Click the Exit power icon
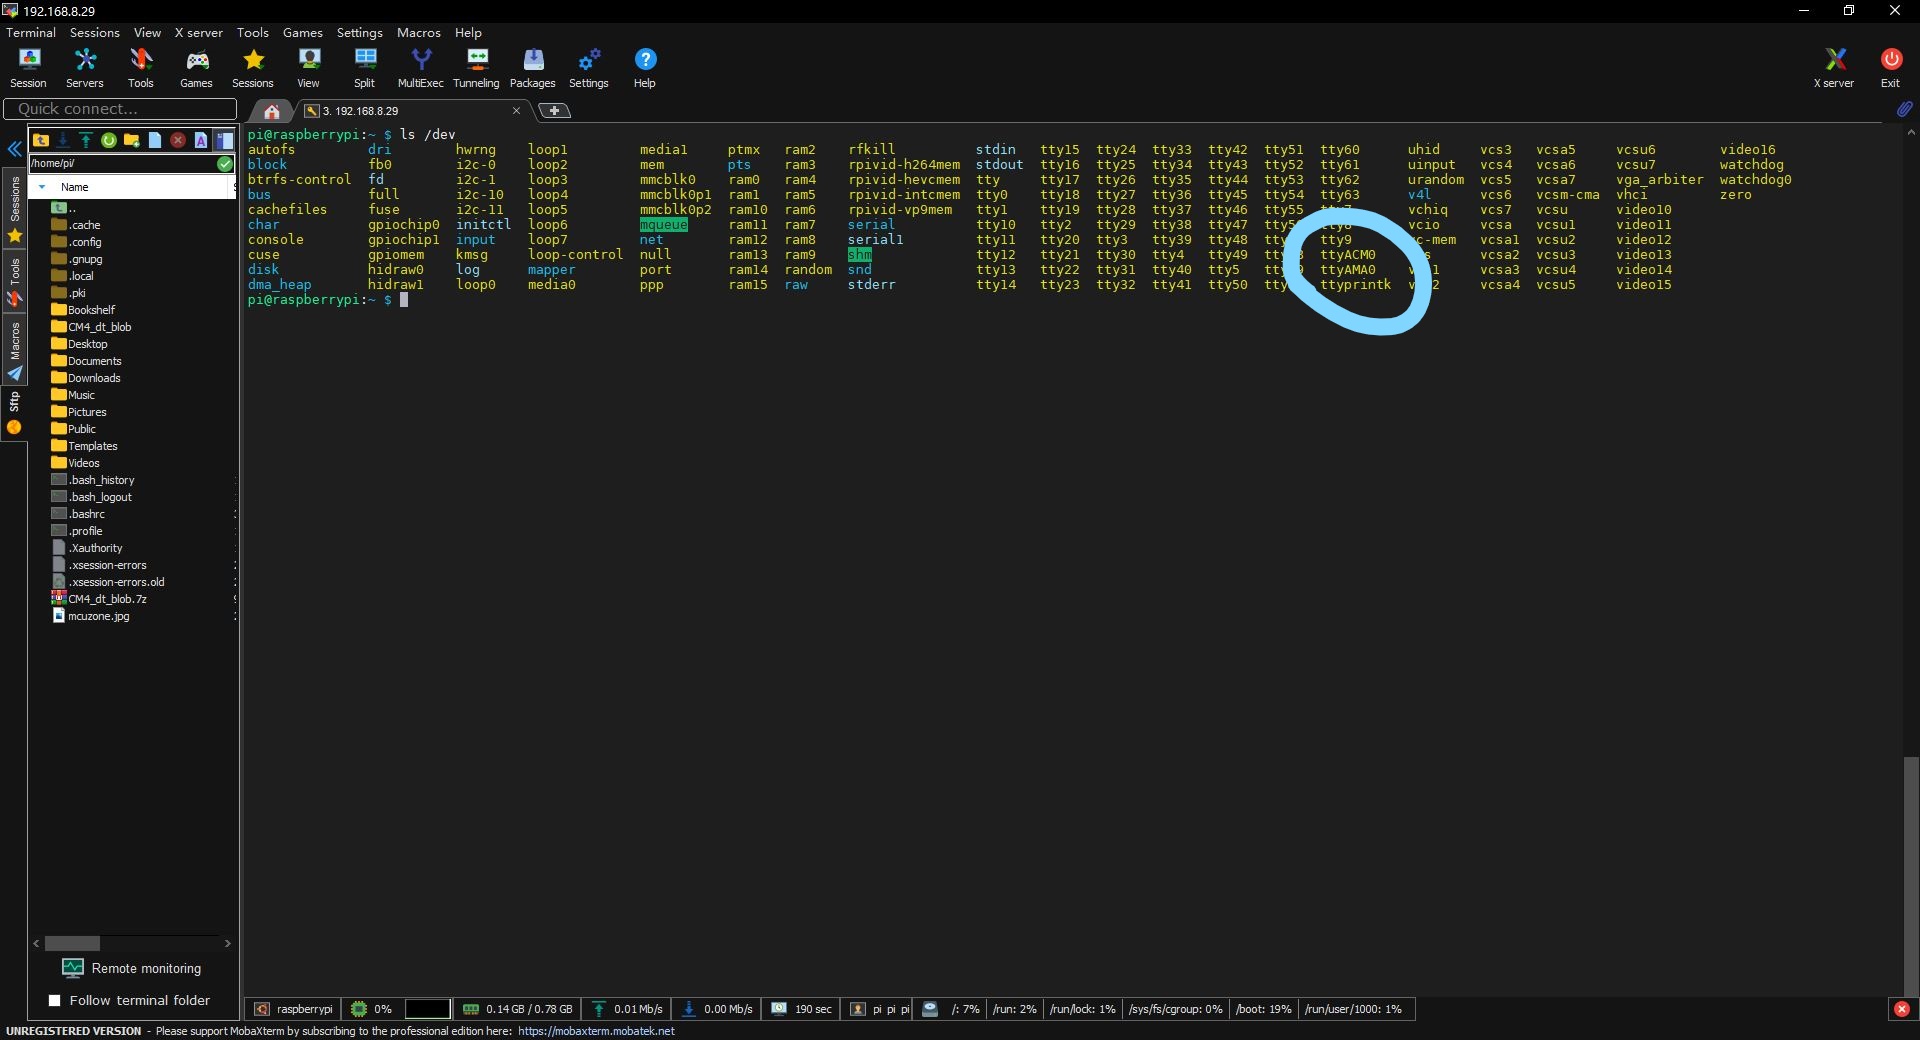The height and width of the screenshot is (1040, 1920). pyautogui.click(x=1890, y=68)
